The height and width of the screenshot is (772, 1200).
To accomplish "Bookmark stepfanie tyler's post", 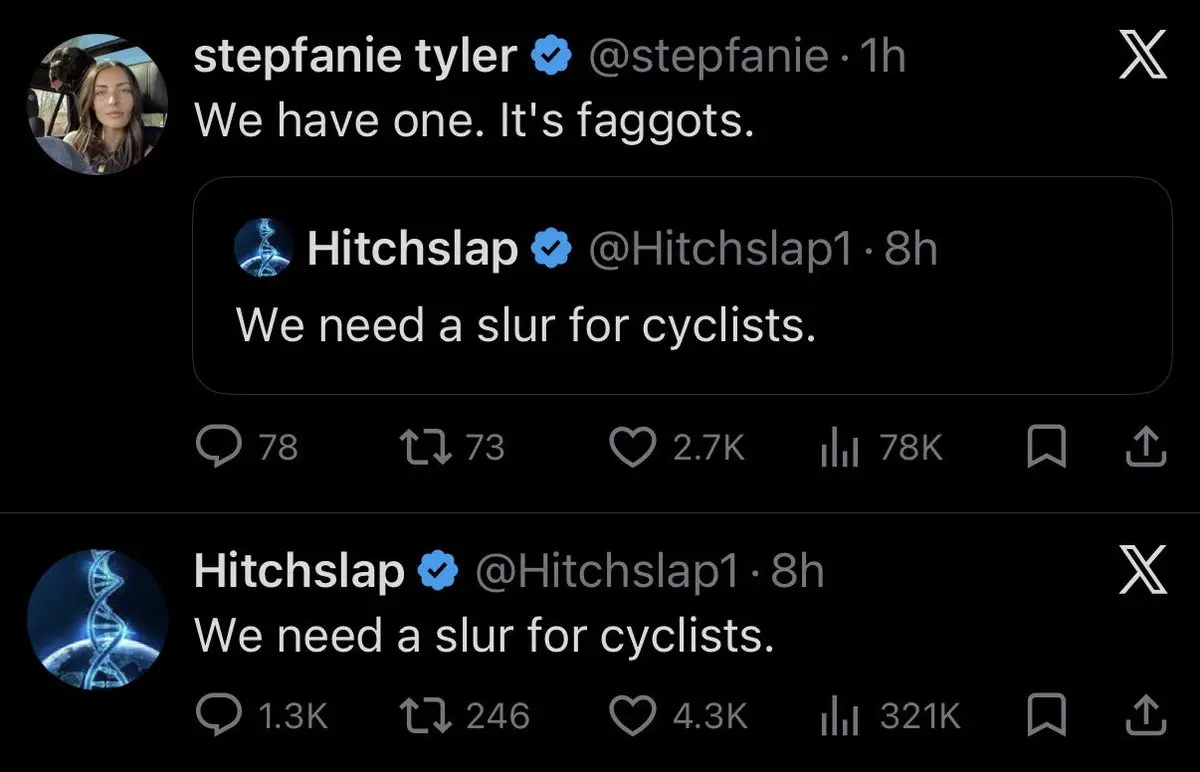I will click(x=1042, y=447).
